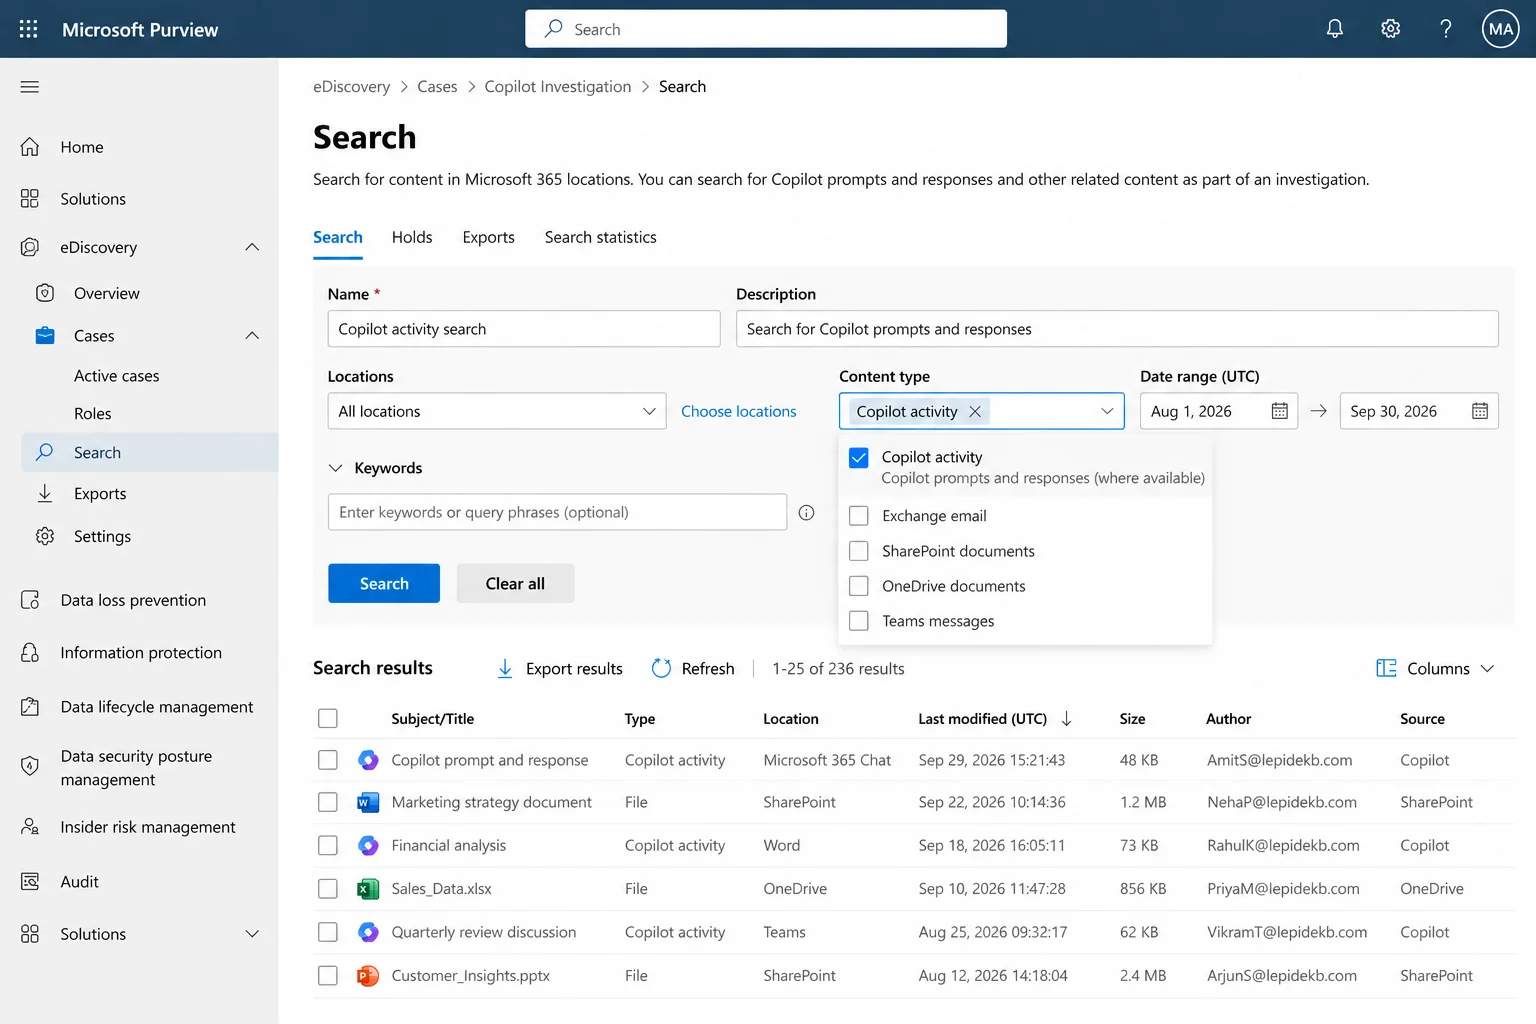Open the start date calendar icon

1279,411
